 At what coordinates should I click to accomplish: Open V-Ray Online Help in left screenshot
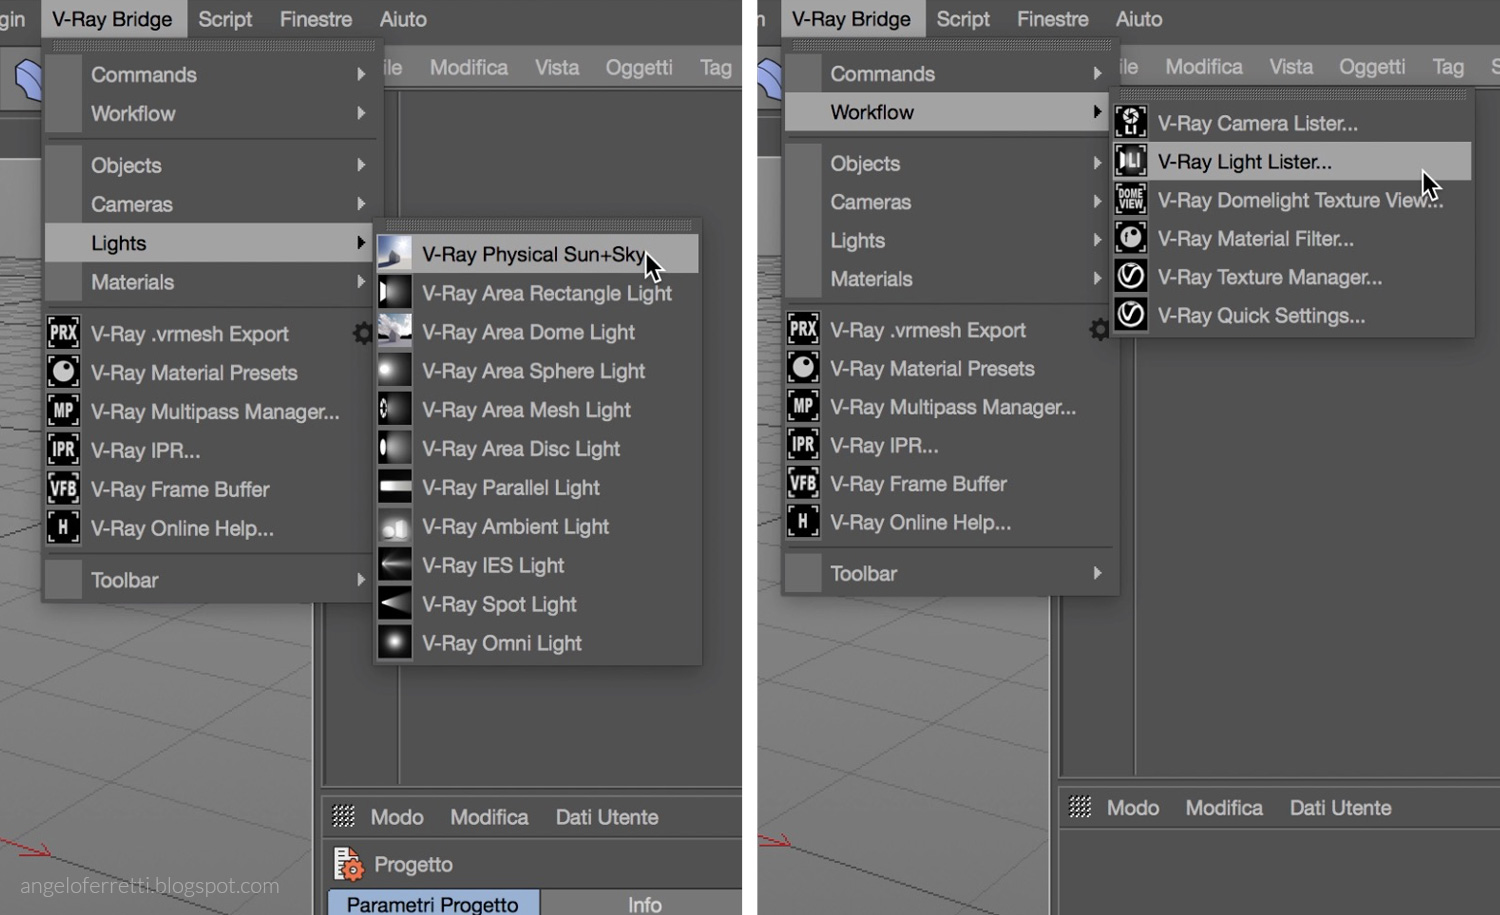tap(182, 529)
